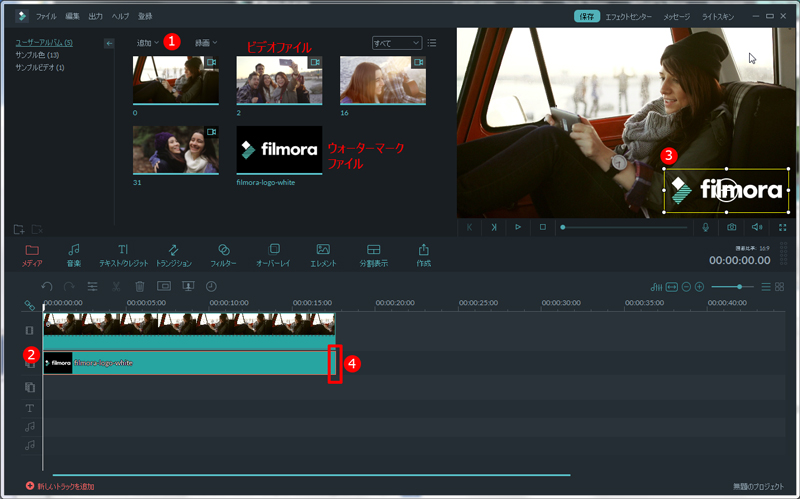Select video thumbnail labeled 0
The width and height of the screenshot is (800, 499).
[176, 80]
